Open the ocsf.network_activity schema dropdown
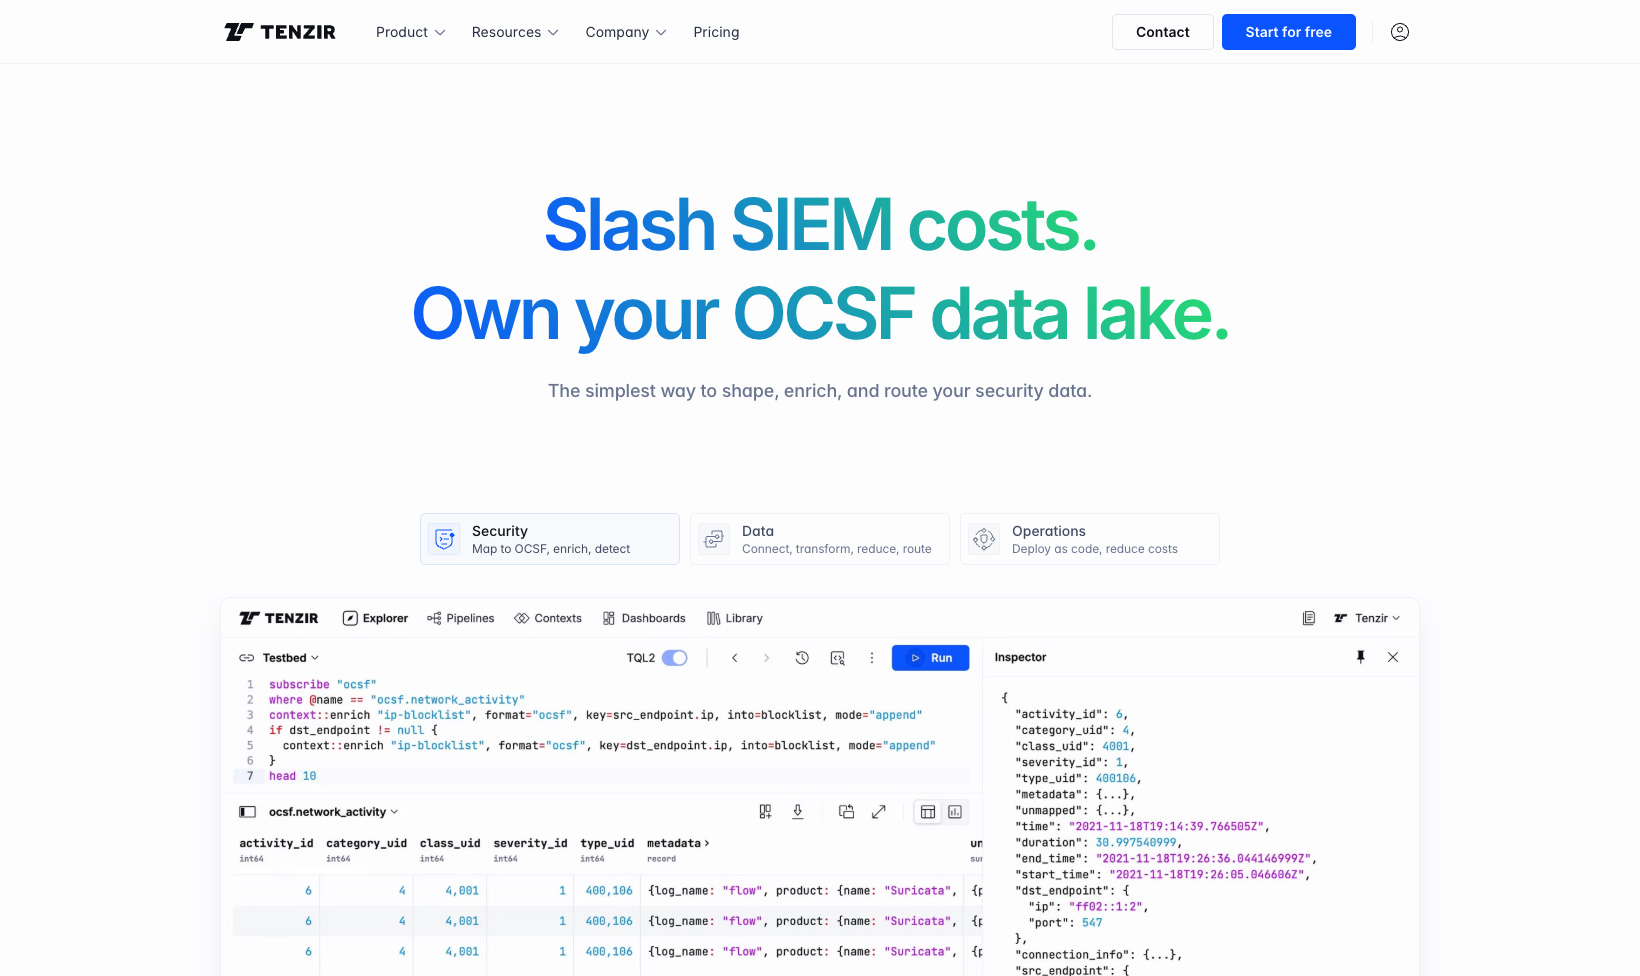The height and width of the screenshot is (976, 1640). pyautogui.click(x=334, y=812)
